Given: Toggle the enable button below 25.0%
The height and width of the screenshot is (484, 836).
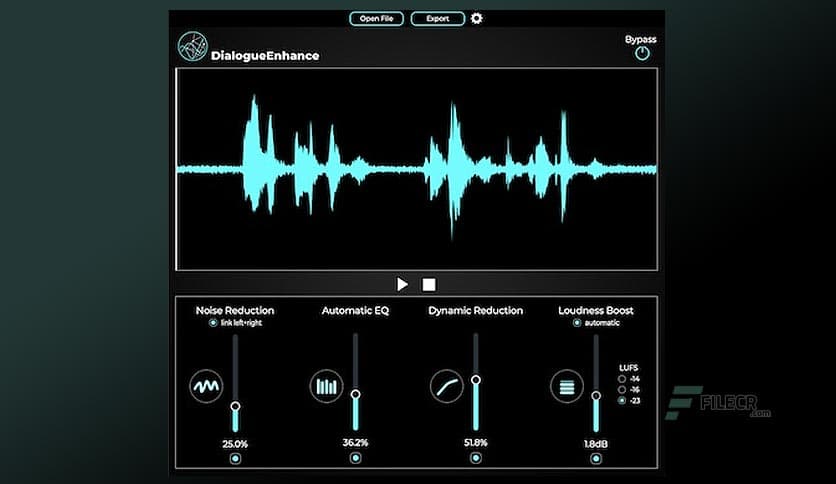Looking at the screenshot, I should point(235,458).
